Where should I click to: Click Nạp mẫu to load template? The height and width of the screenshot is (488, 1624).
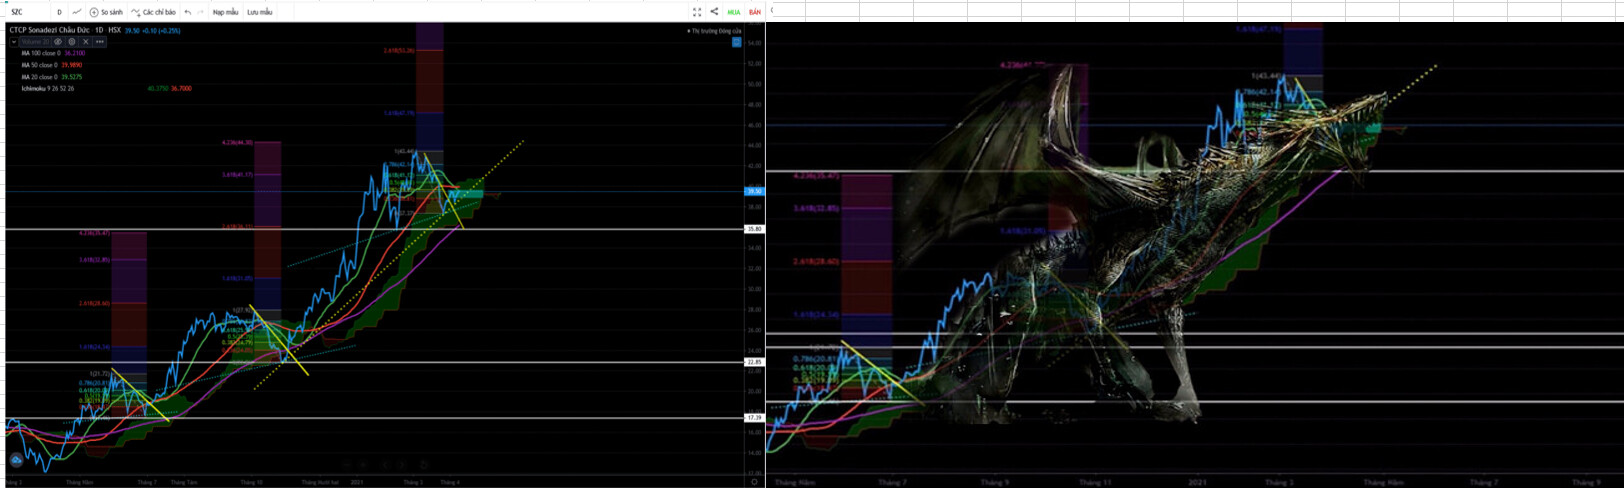coord(226,12)
